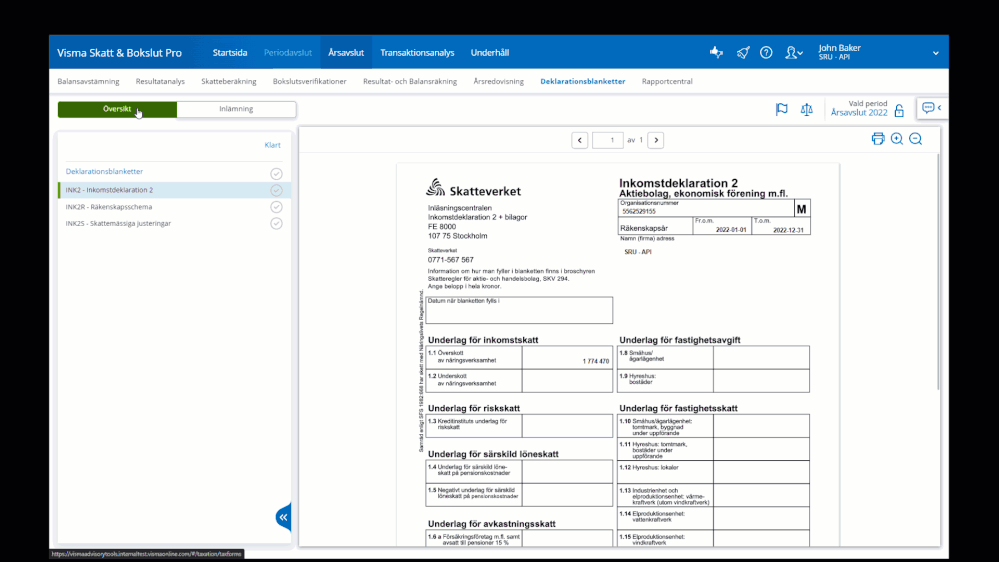Zoom in on the document

pyautogui.click(x=897, y=139)
